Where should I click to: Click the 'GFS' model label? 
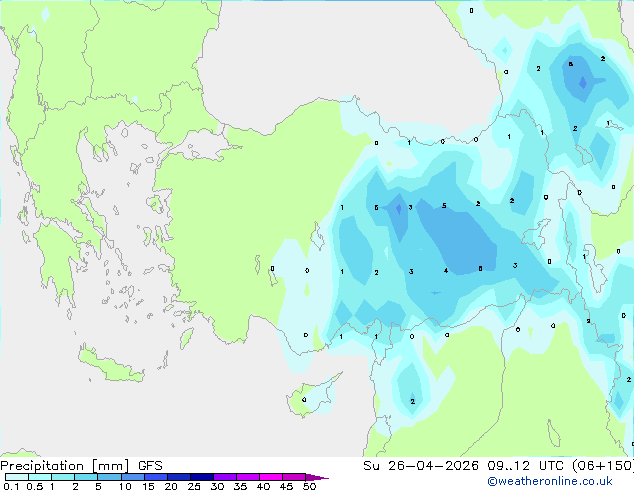[x=150, y=466]
